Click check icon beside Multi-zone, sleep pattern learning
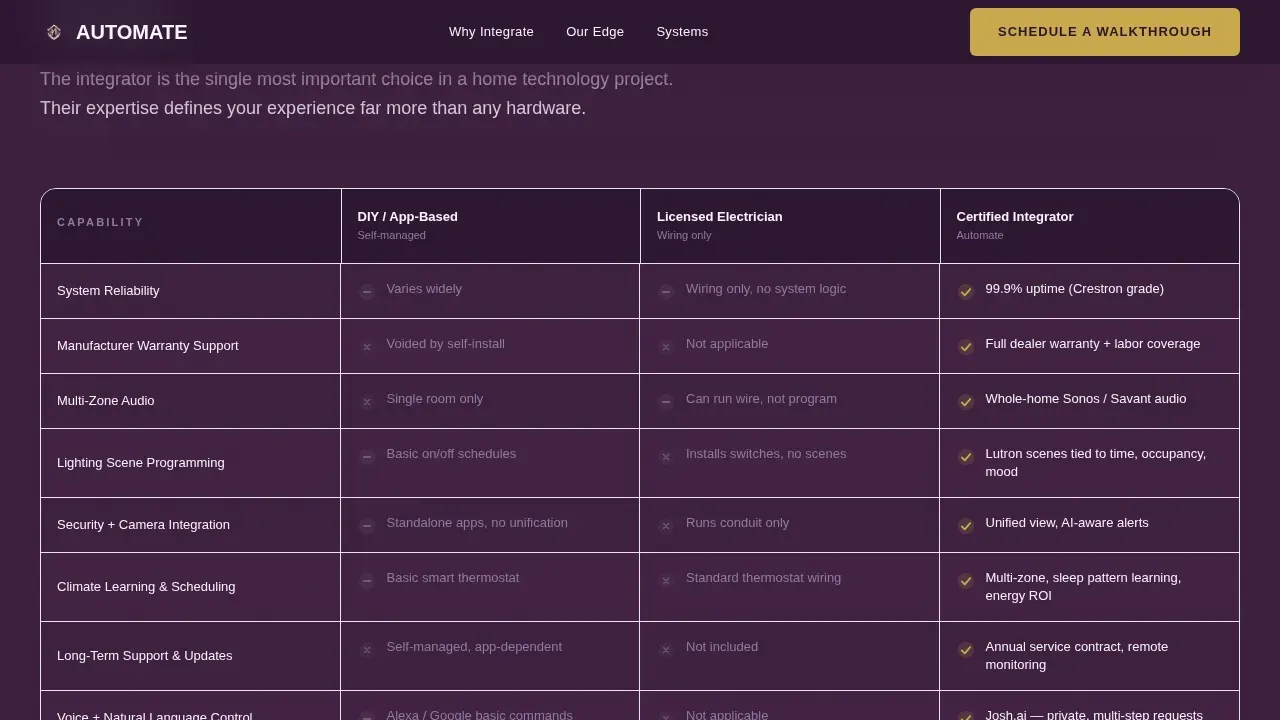The width and height of the screenshot is (1280, 720). click(x=966, y=581)
